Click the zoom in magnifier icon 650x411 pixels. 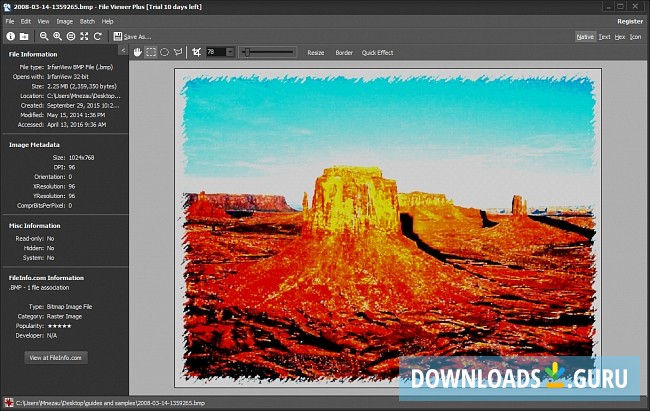tap(57, 36)
